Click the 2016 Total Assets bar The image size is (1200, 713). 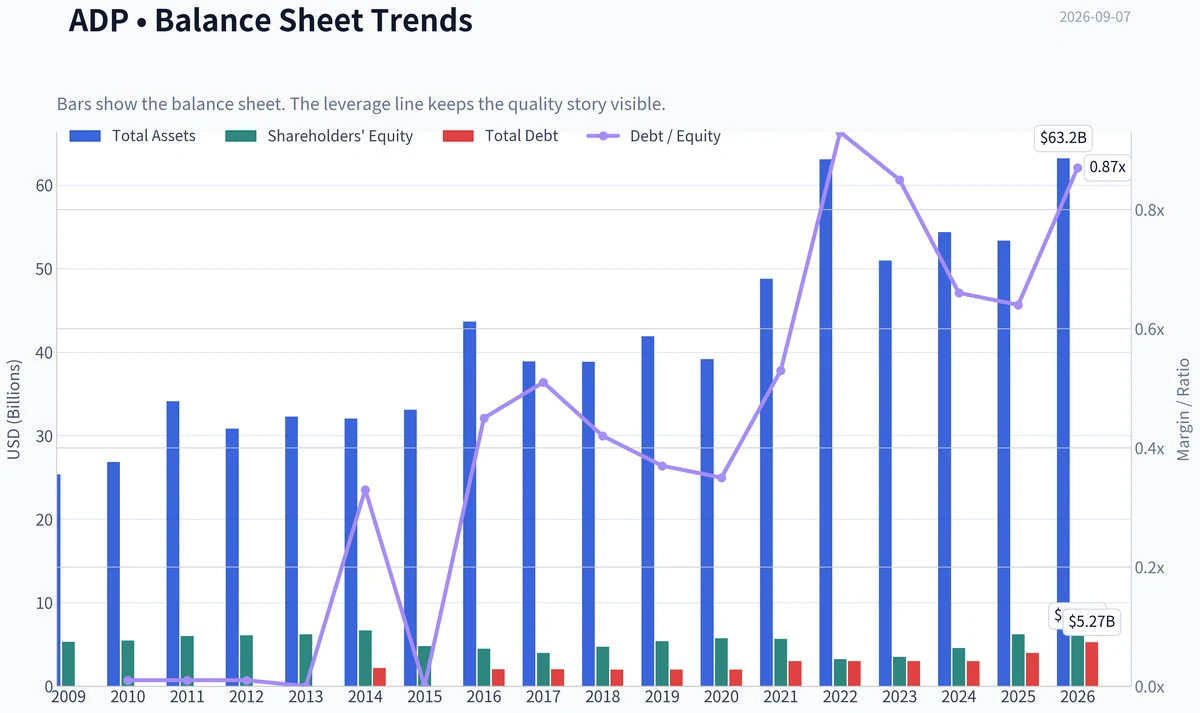click(469, 504)
